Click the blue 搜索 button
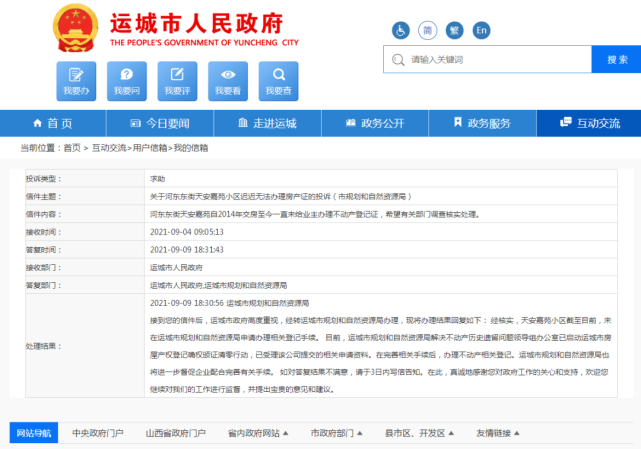641x449 pixels. coord(616,59)
